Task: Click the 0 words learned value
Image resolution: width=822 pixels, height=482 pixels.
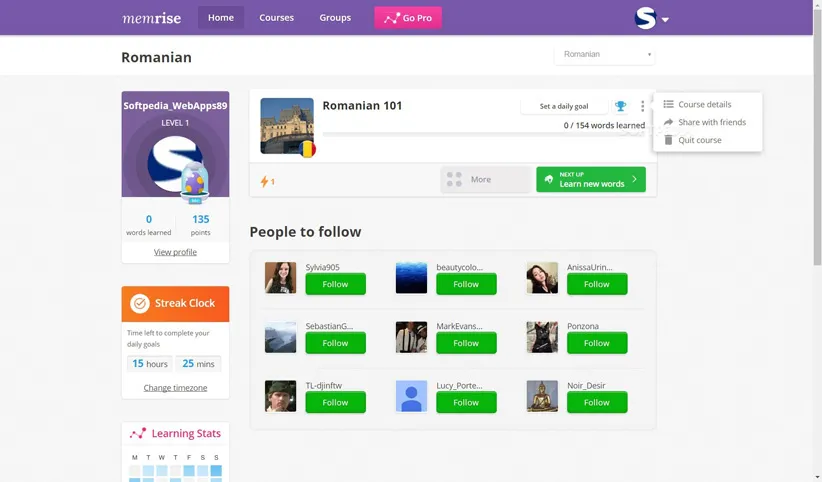Action: (149, 219)
